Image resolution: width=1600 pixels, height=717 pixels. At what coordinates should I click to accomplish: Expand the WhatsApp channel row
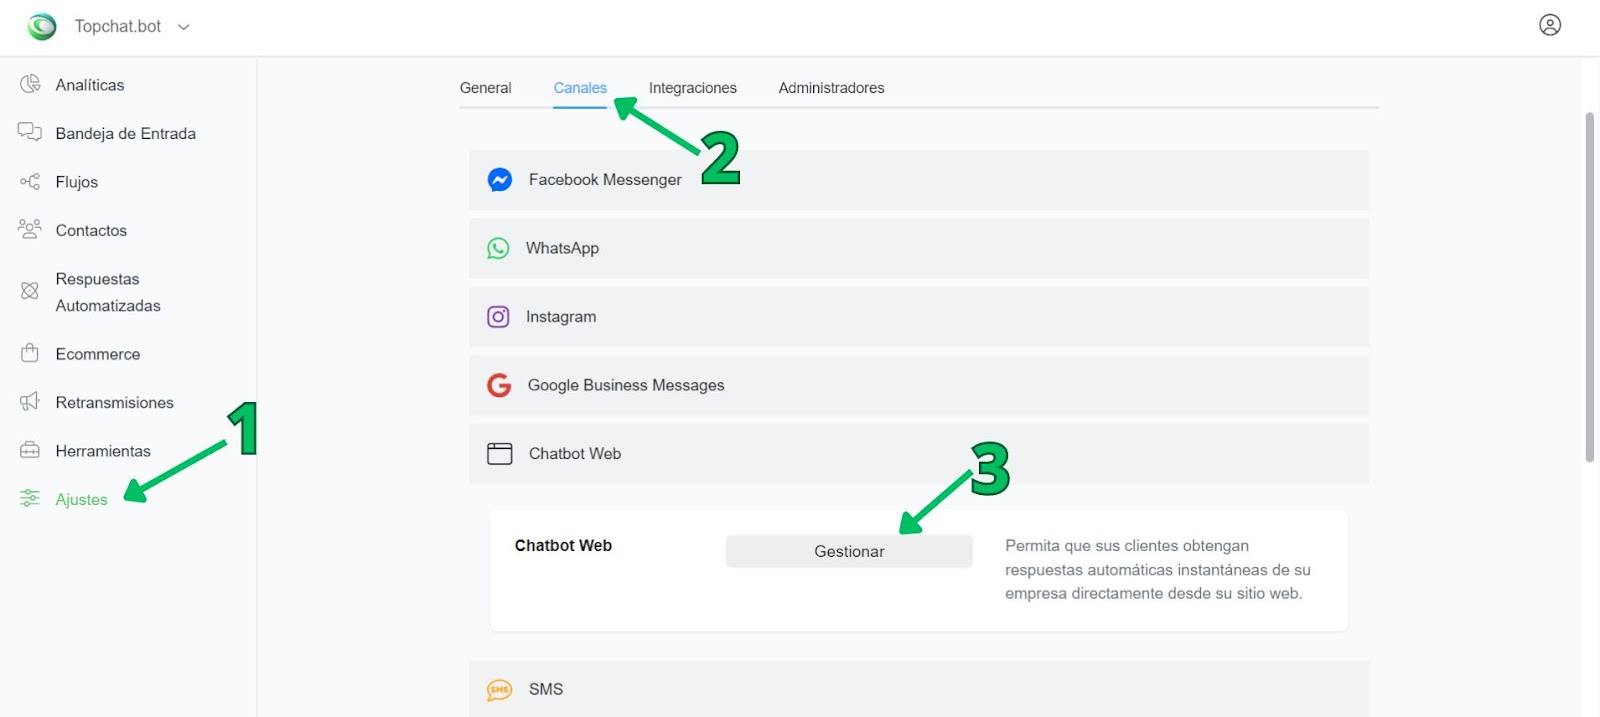pos(919,248)
